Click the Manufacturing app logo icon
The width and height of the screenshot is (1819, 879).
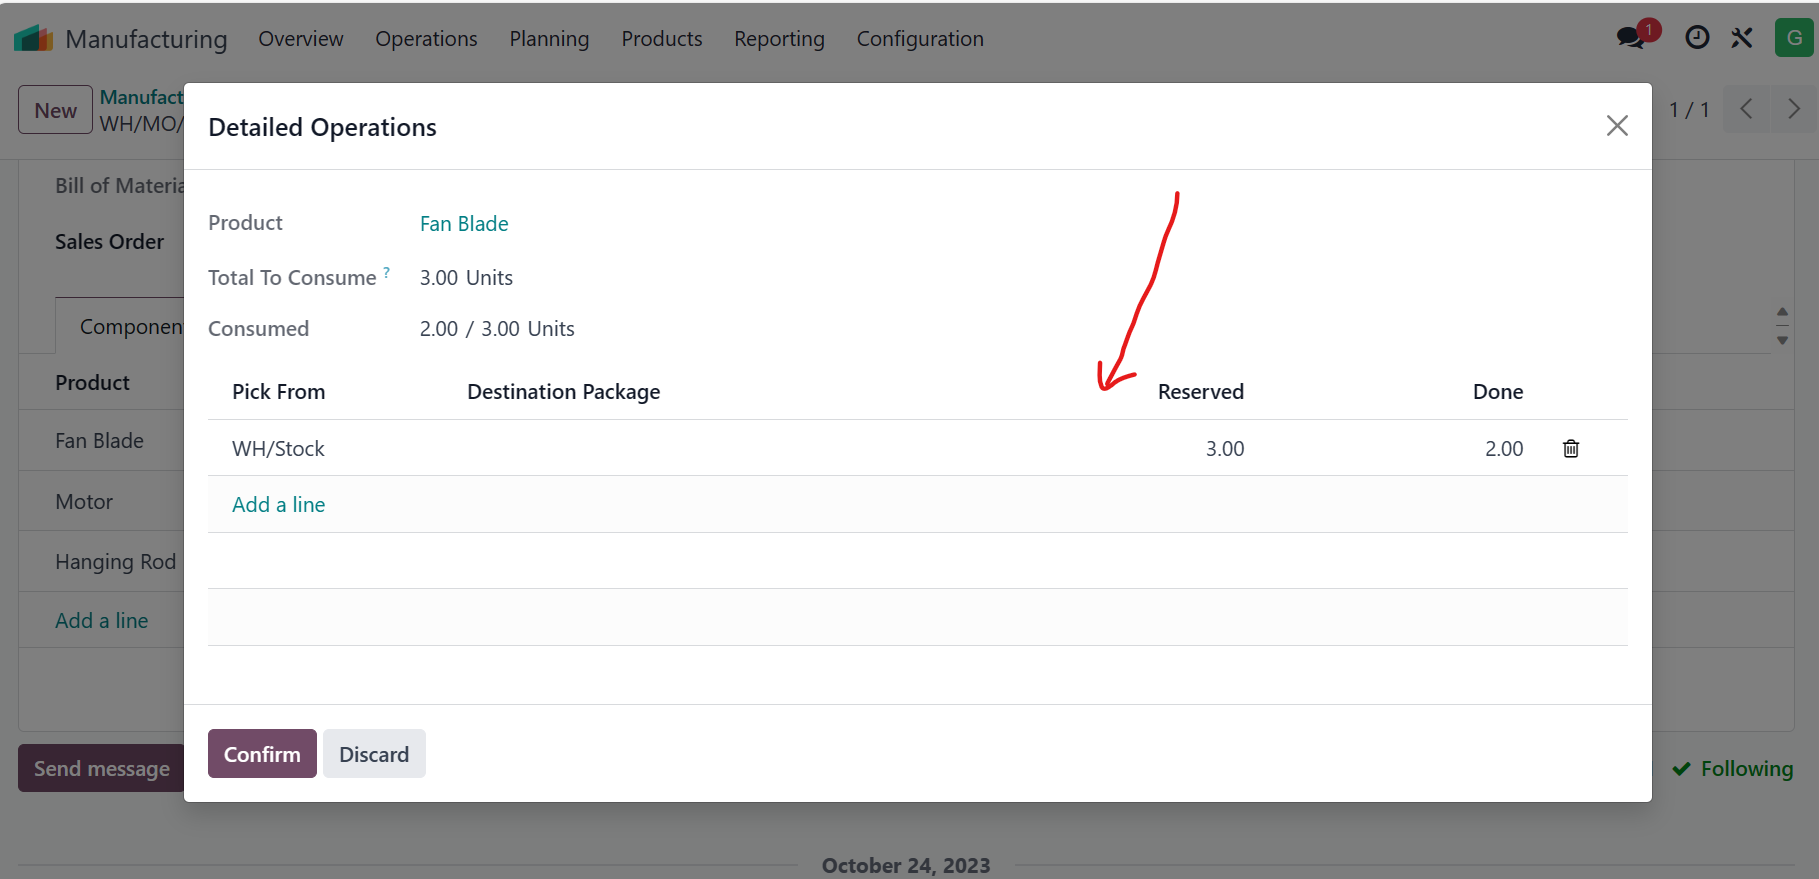pos(33,38)
